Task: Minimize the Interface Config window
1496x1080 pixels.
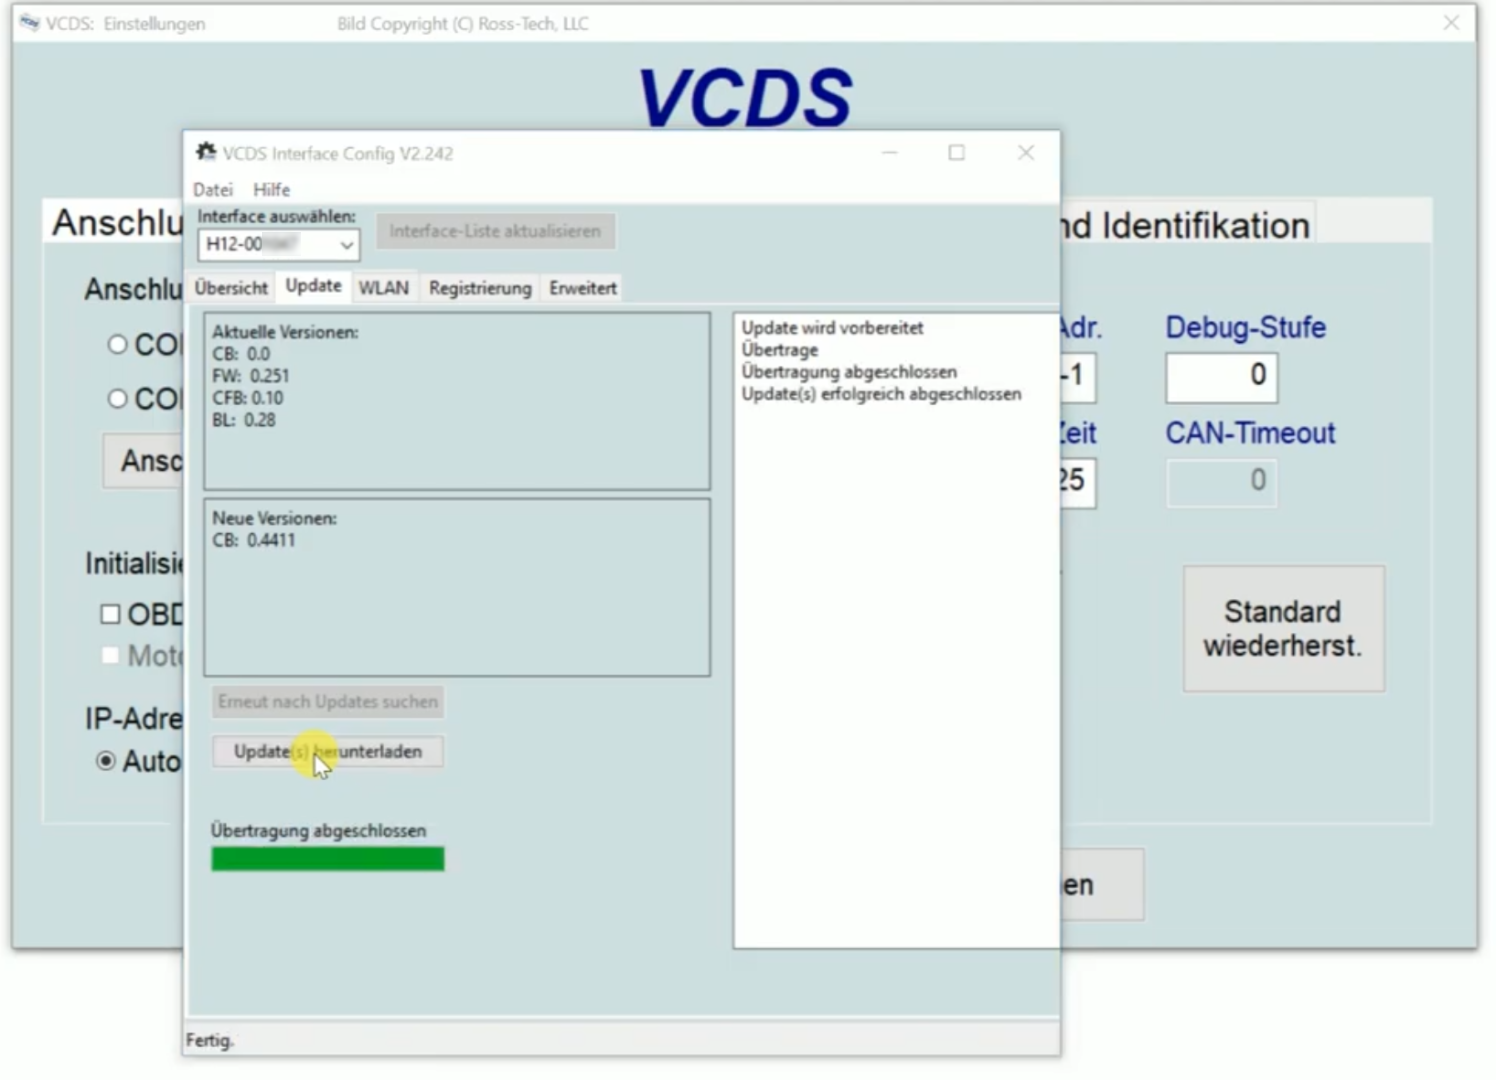Action: tap(889, 153)
